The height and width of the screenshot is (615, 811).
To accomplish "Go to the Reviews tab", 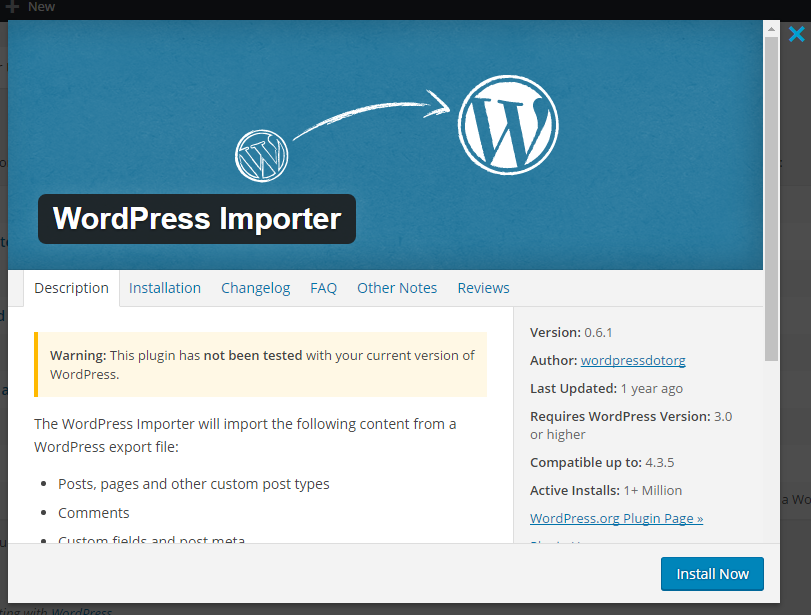I will click(483, 288).
